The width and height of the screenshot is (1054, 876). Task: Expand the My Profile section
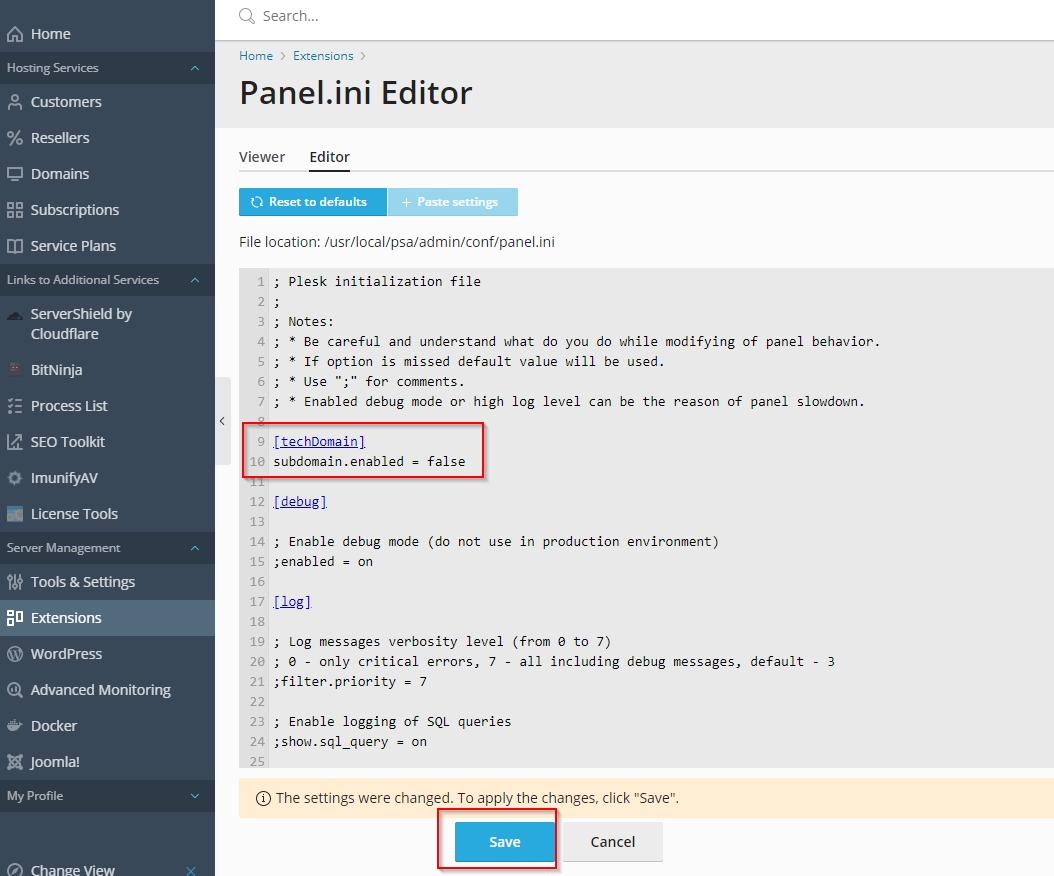pyautogui.click(x=195, y=796)
